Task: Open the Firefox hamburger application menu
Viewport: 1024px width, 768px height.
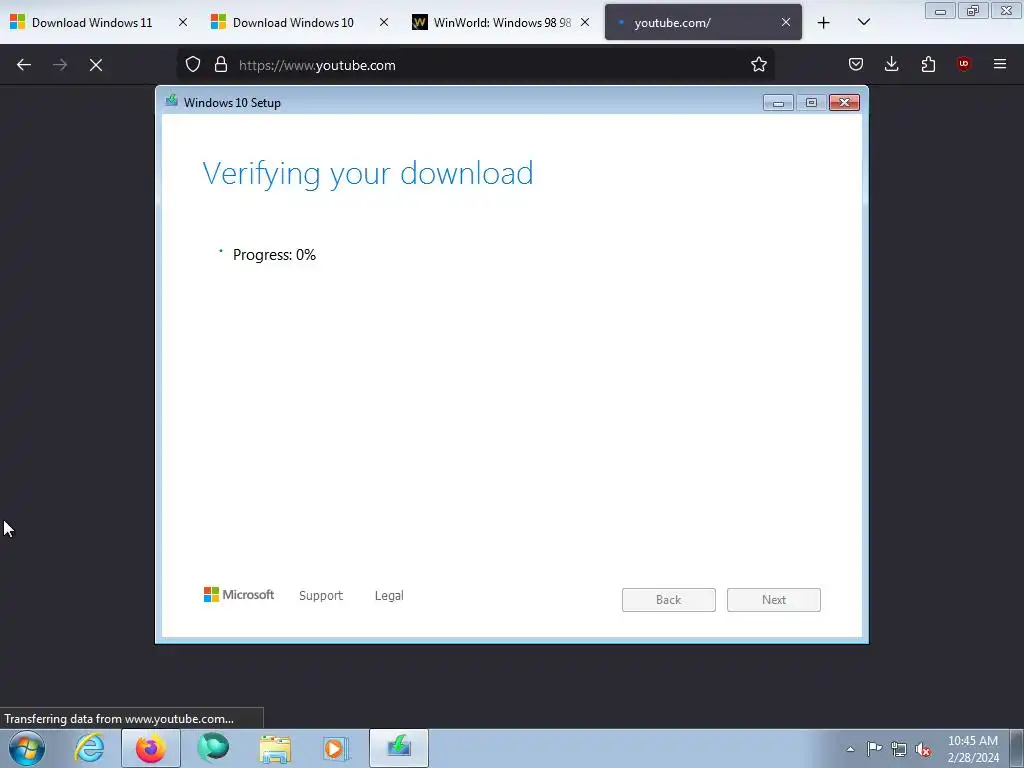Action: [x=999, y=64]
